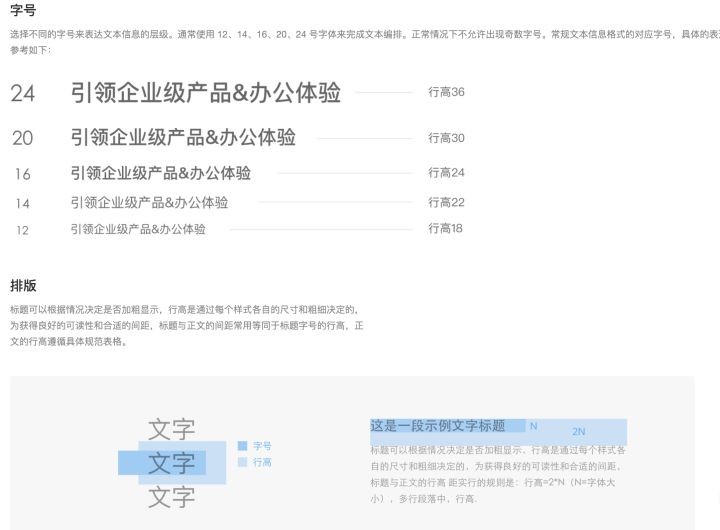Click the top 文字 sample in diagram

(x=171, y=430)
